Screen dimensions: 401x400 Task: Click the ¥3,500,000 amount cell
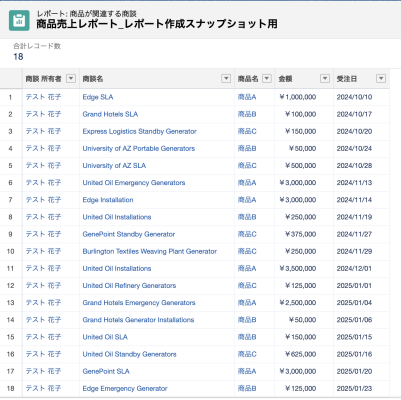(298, 269)
